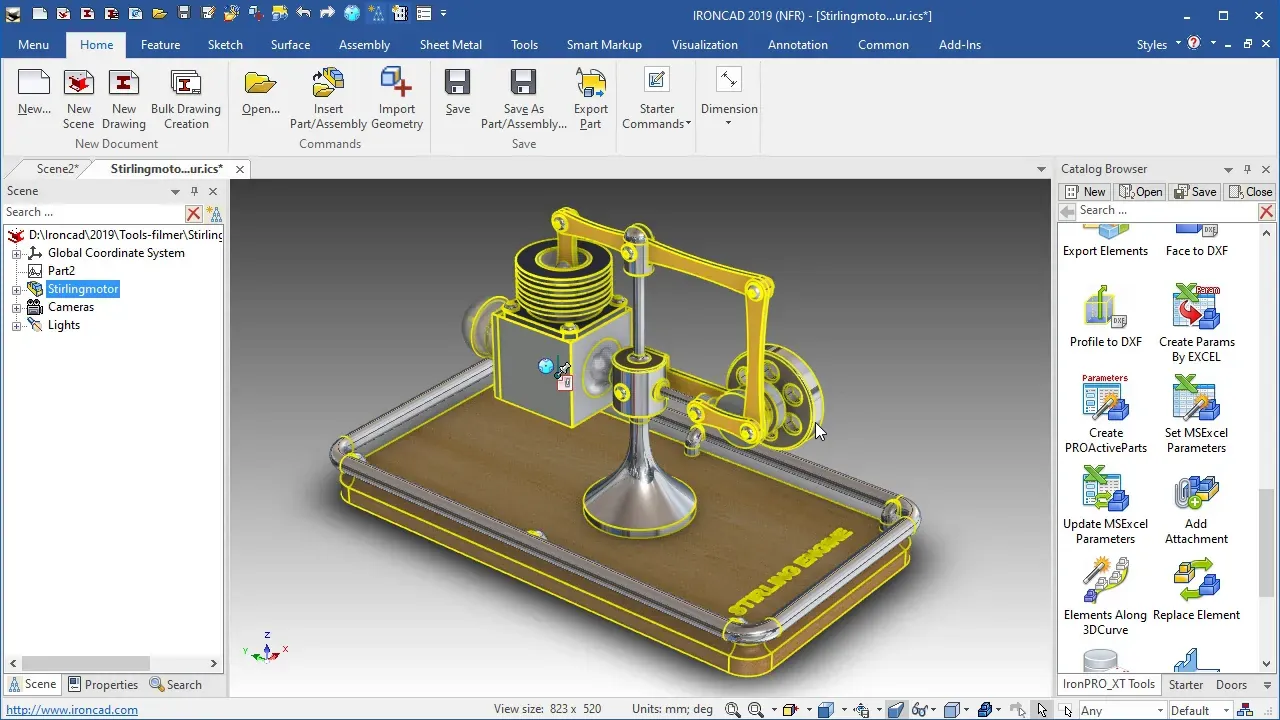Clear the Scene search with red X
The image size is (1280, 720).
click(194, 213)
